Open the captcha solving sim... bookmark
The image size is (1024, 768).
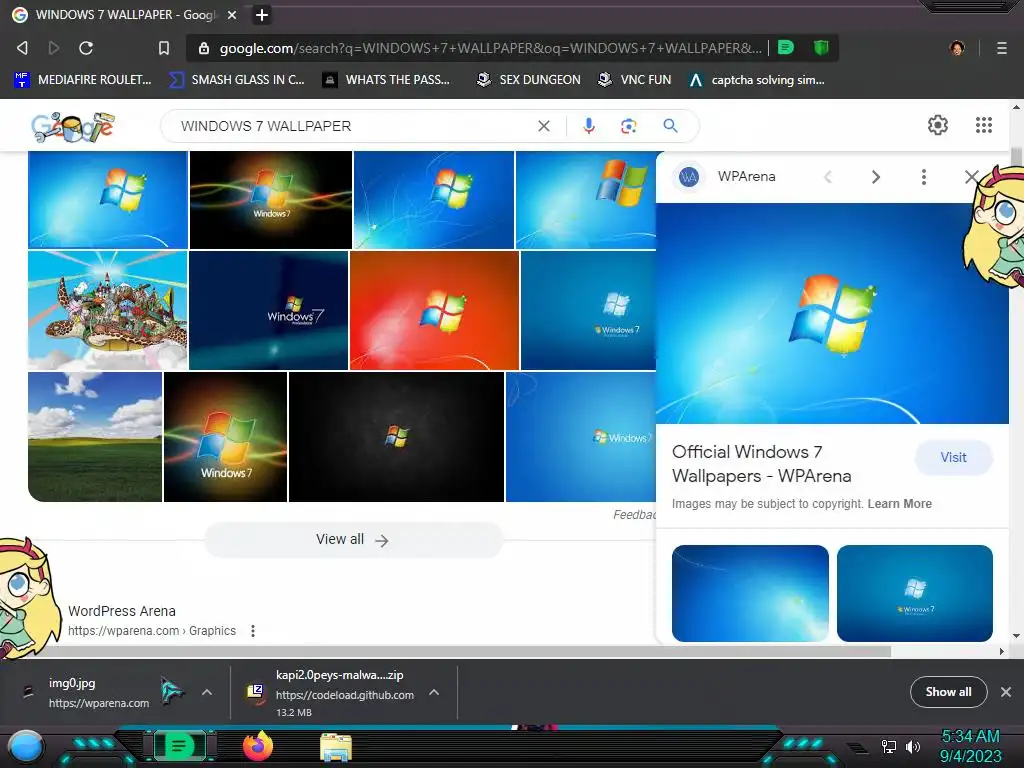coord(756,80)
